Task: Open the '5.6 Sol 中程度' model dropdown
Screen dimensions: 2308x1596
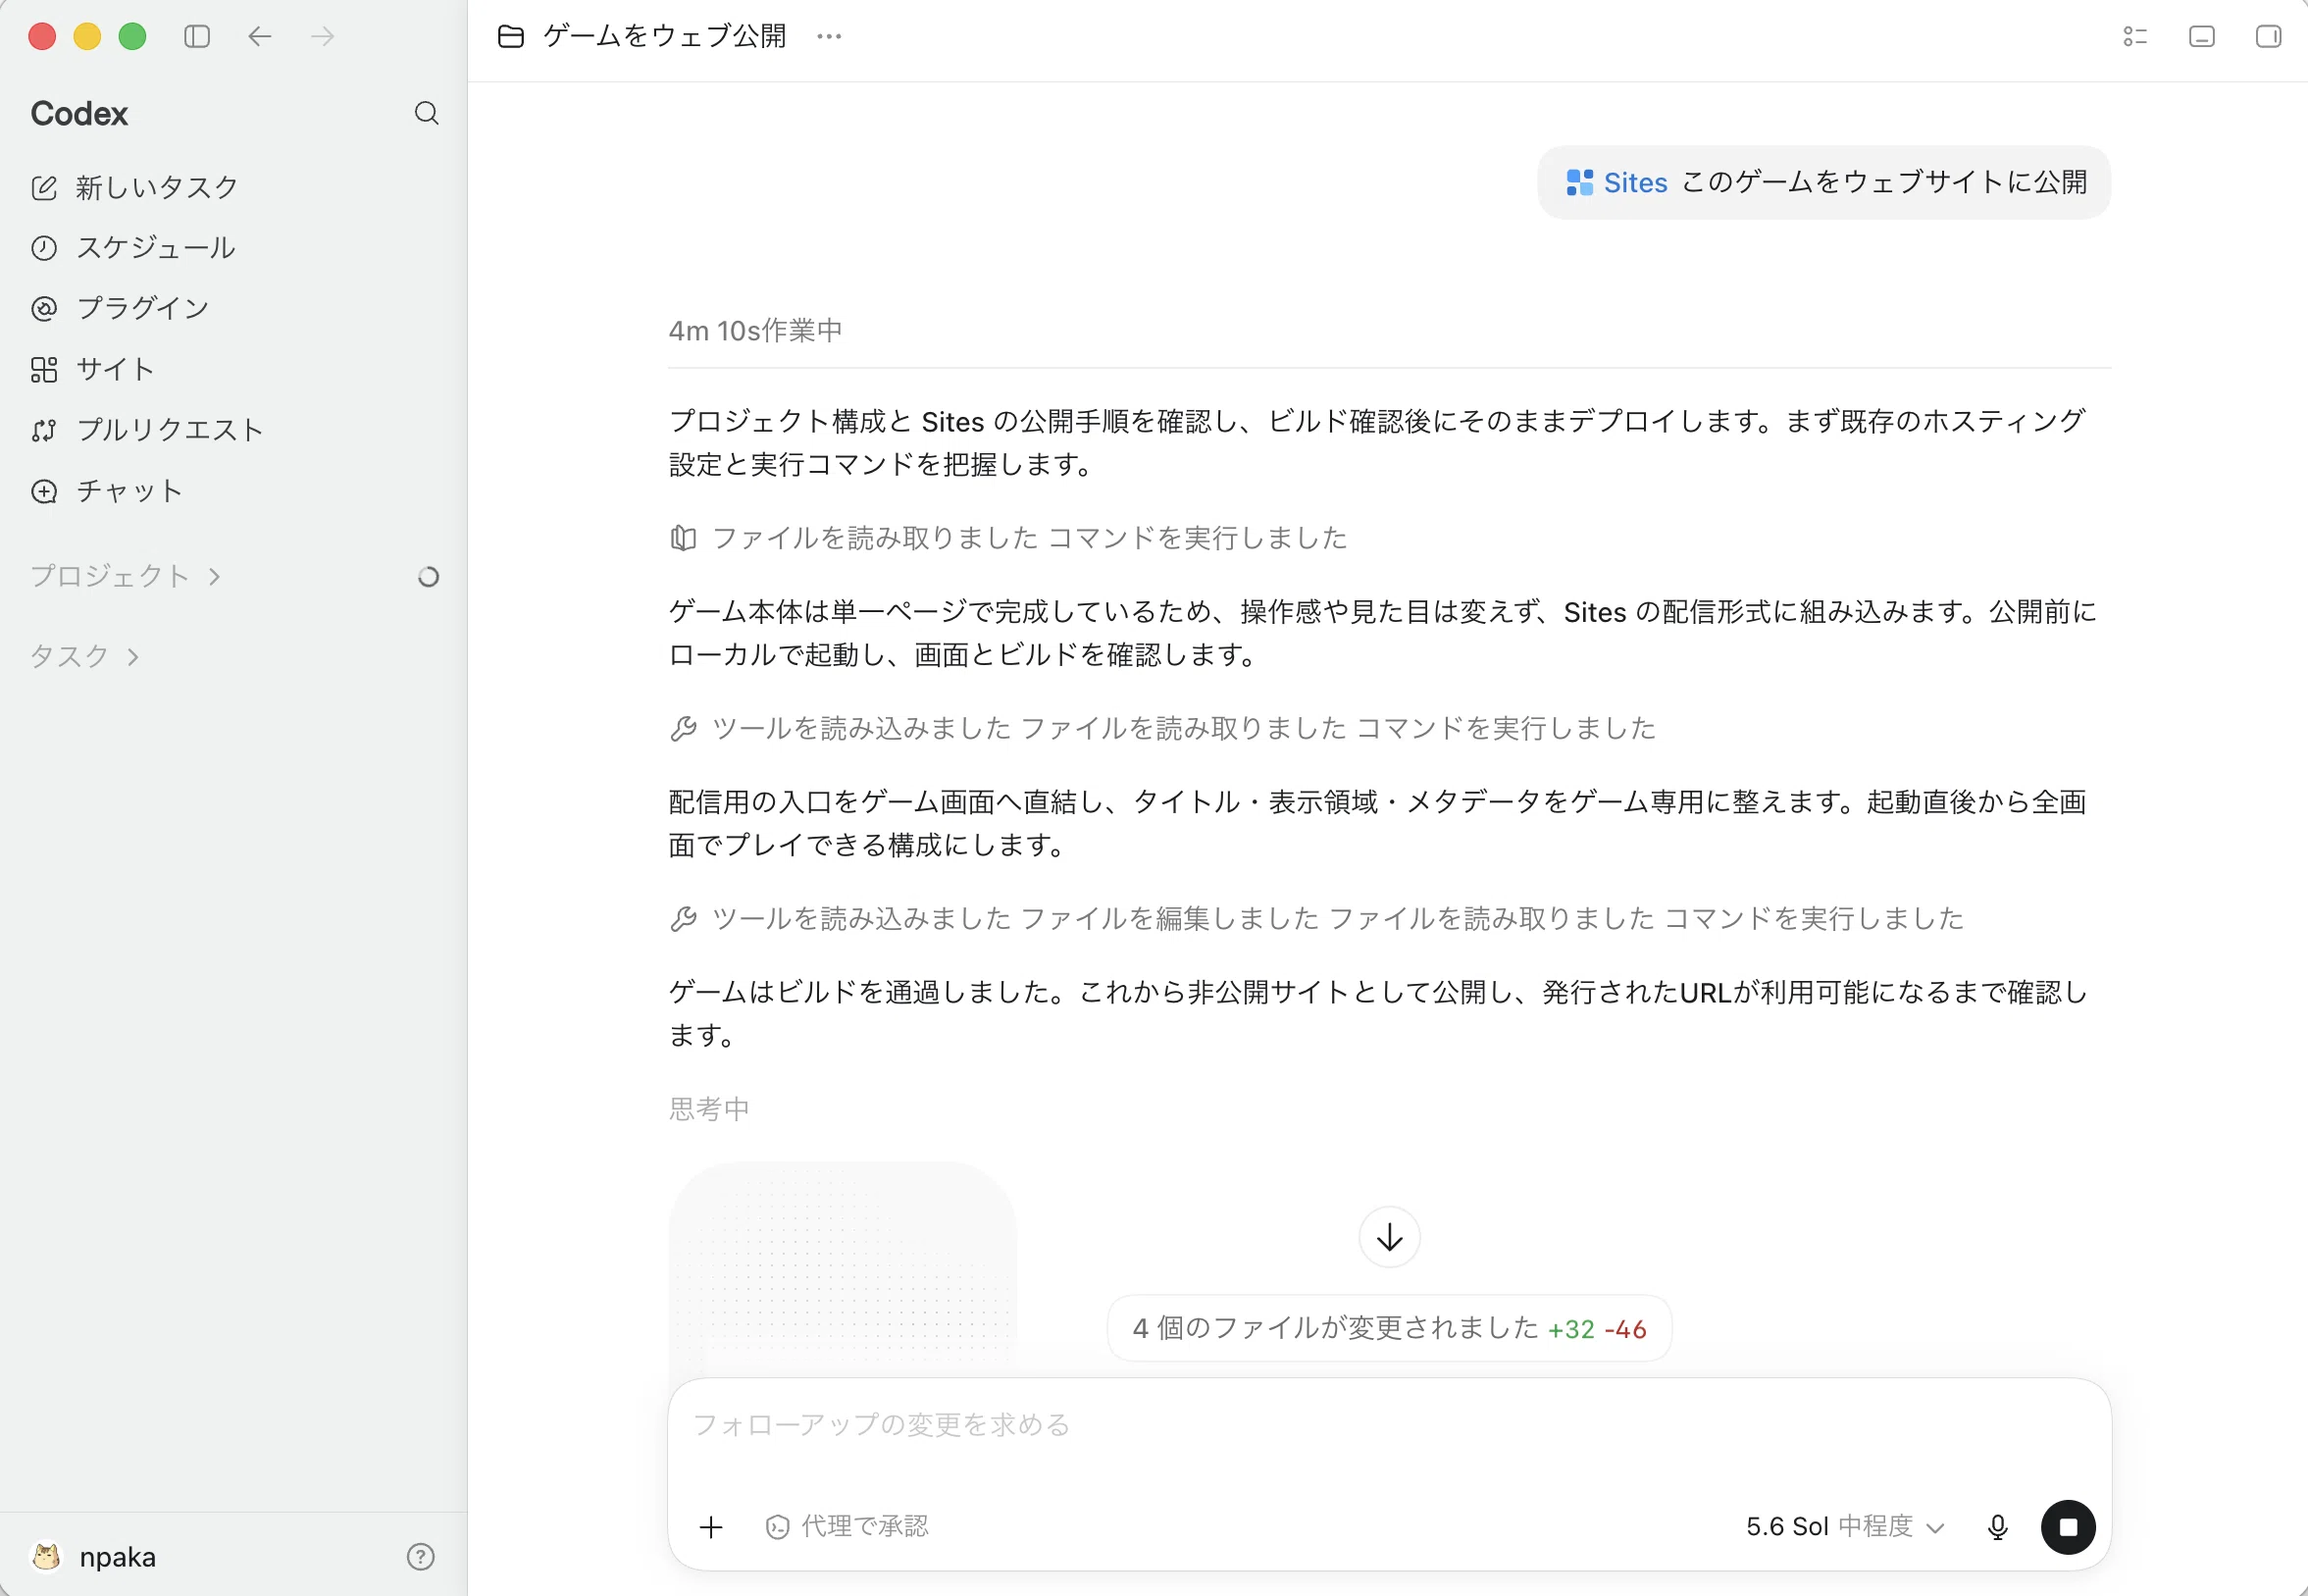Action: (1844, 1527)
